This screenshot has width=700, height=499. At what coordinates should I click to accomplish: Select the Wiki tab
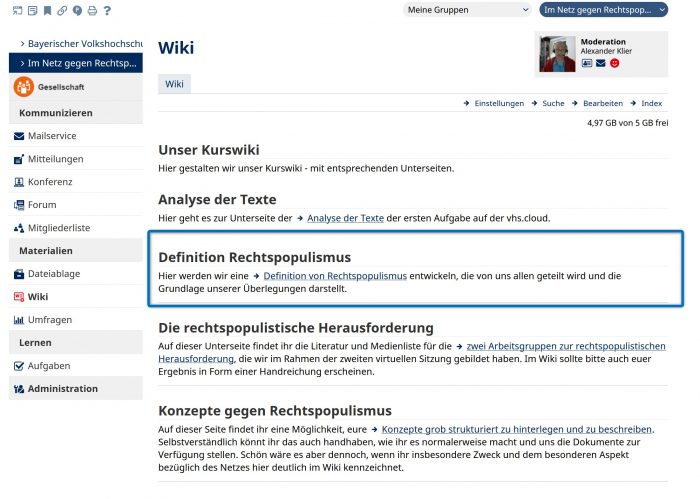click(174, 84)
